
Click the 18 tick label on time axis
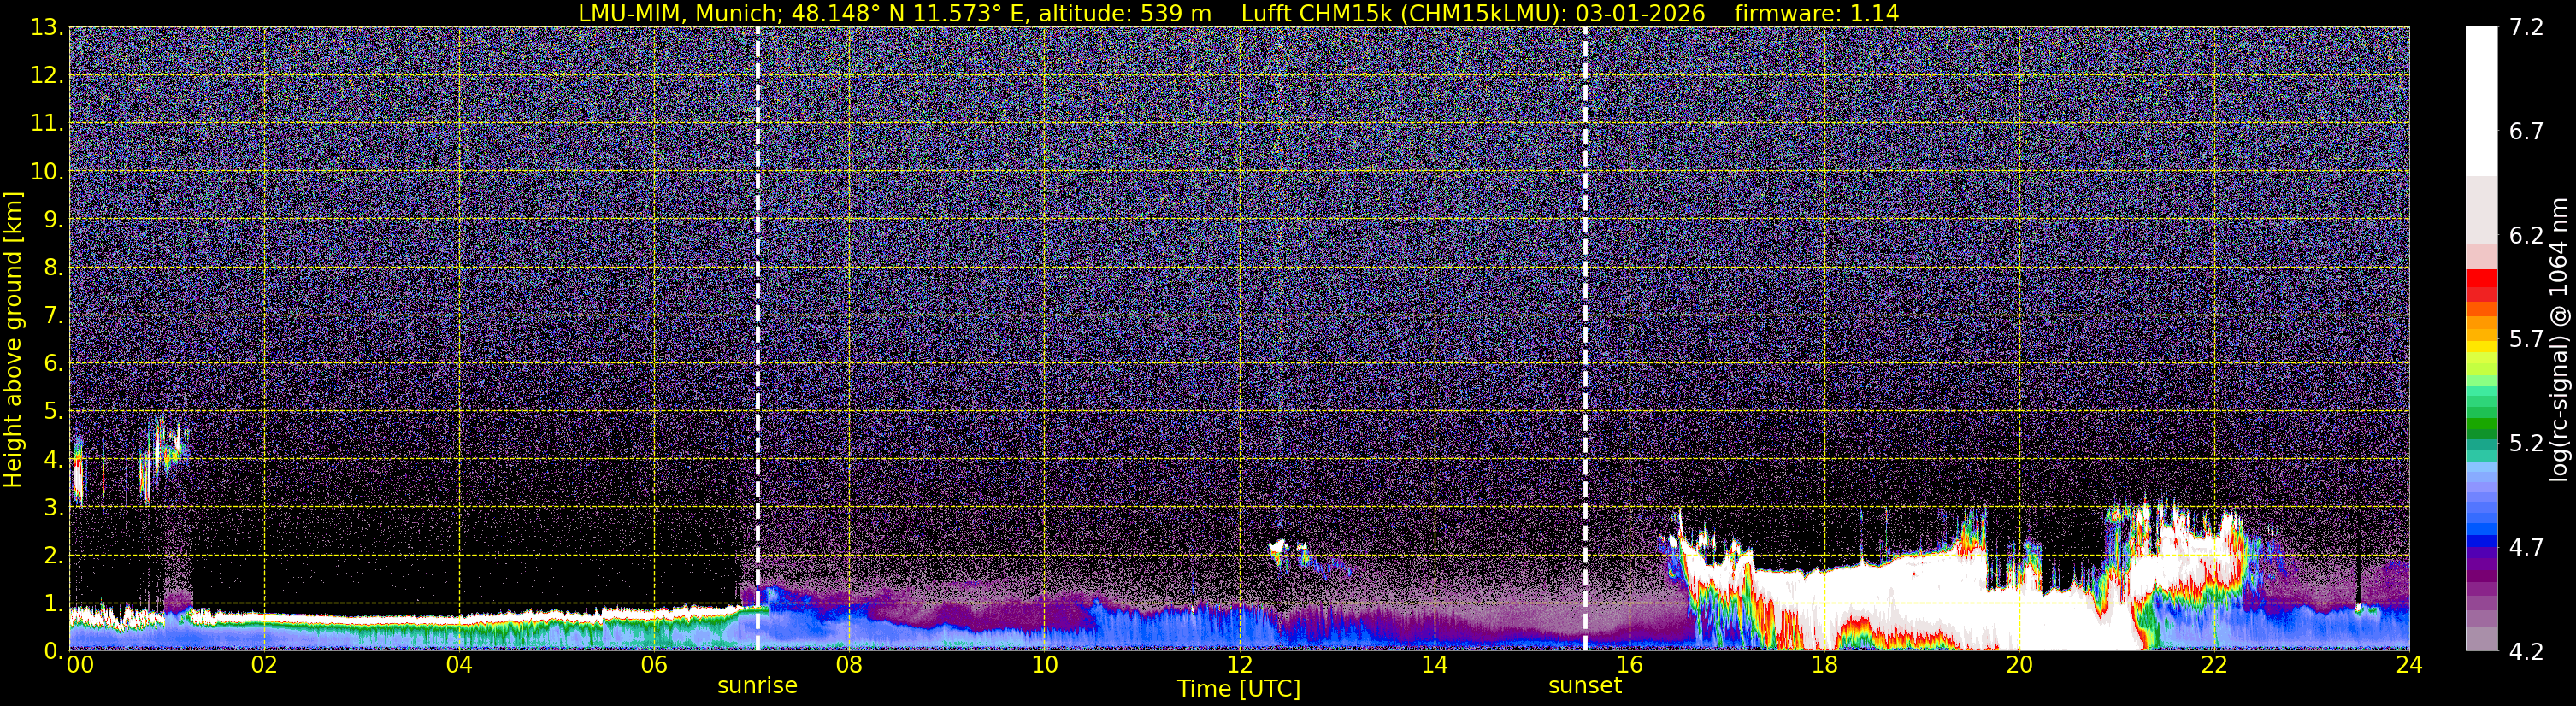click(x=1824, y=665)
